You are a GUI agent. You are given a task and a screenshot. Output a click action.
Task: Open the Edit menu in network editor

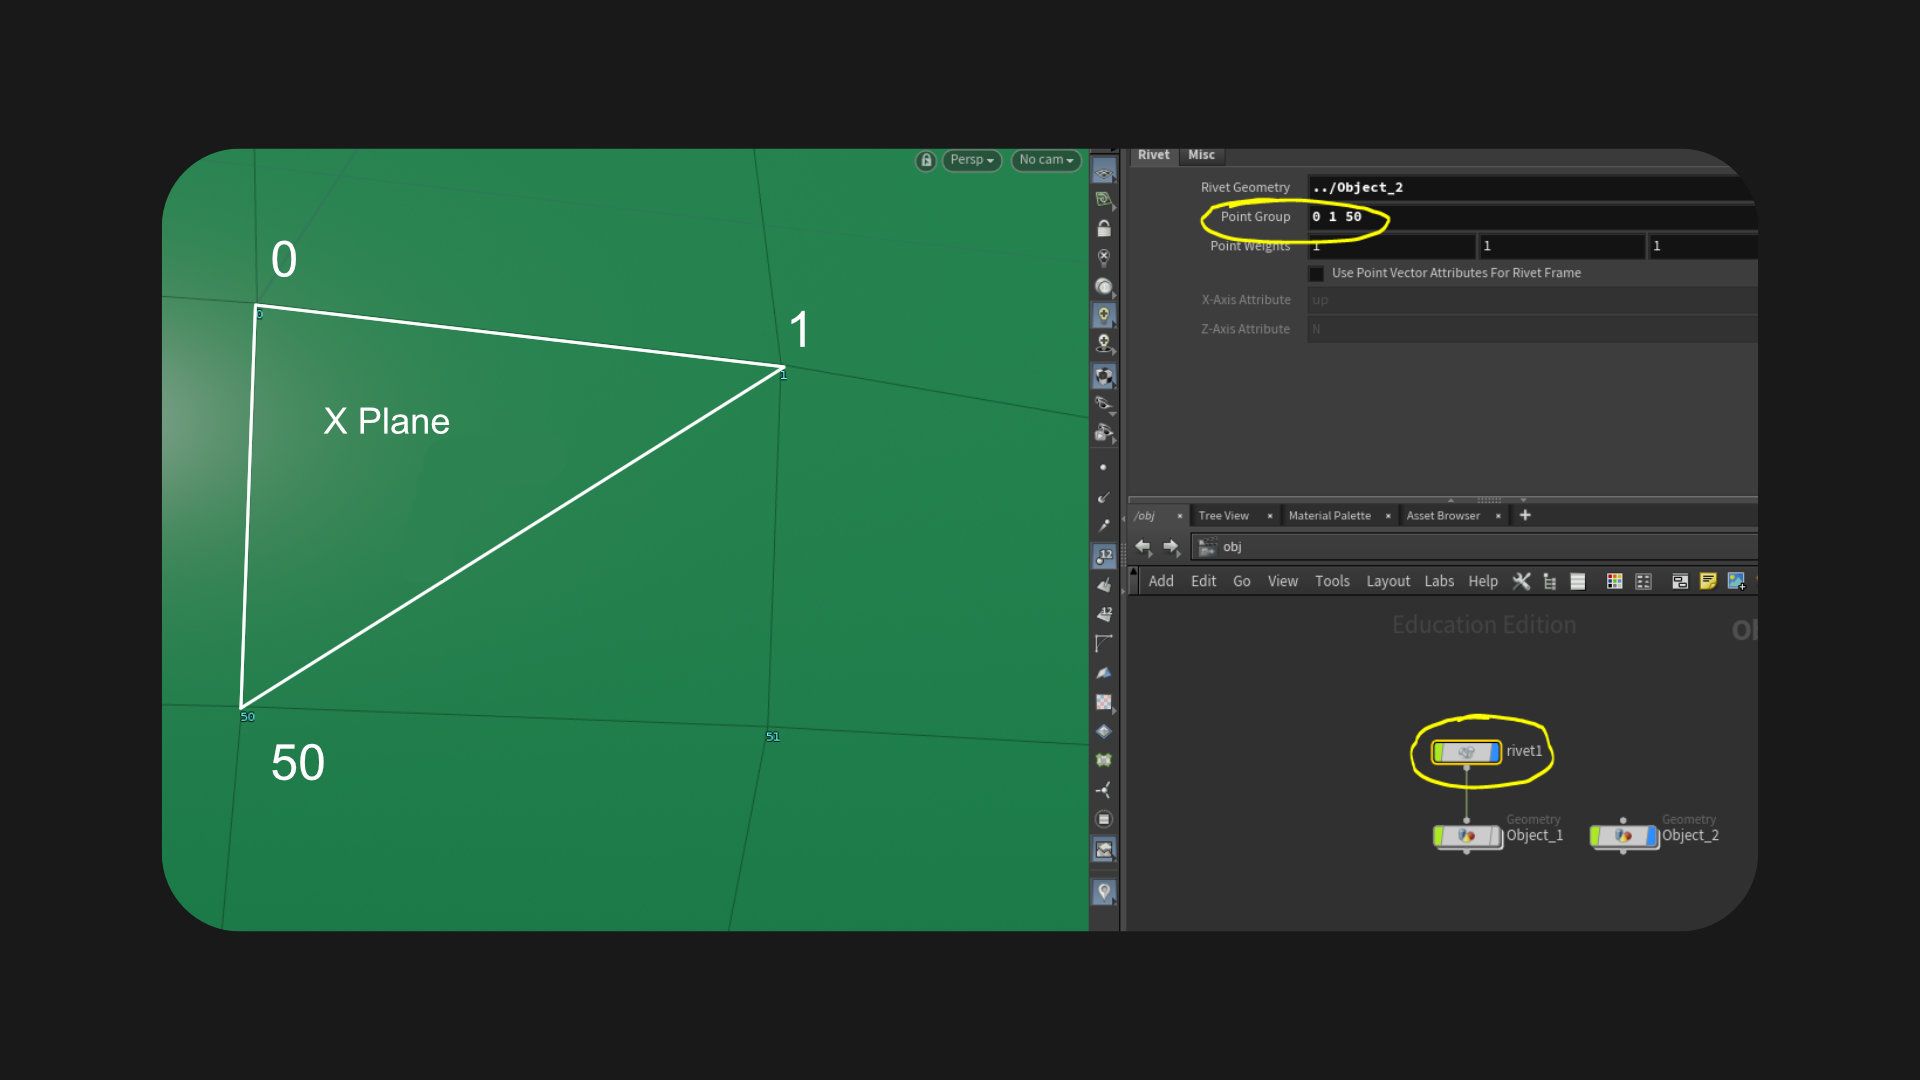(x=1203, y=581)
